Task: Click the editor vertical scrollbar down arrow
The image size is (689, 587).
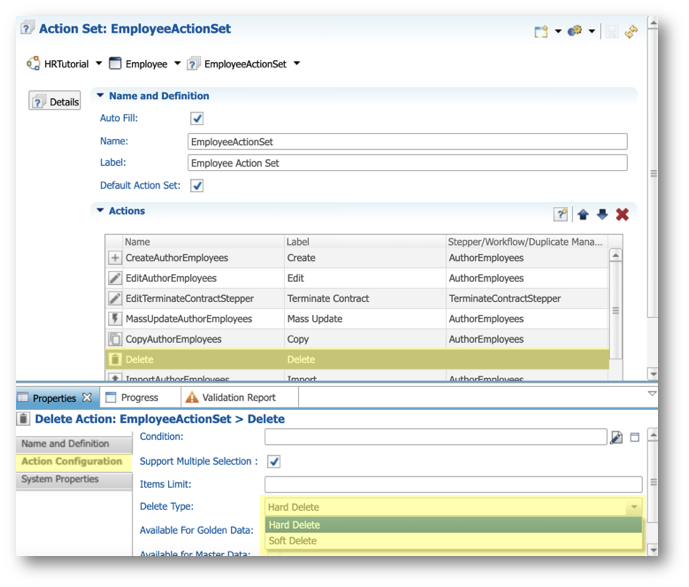Action: pos(653,374)
